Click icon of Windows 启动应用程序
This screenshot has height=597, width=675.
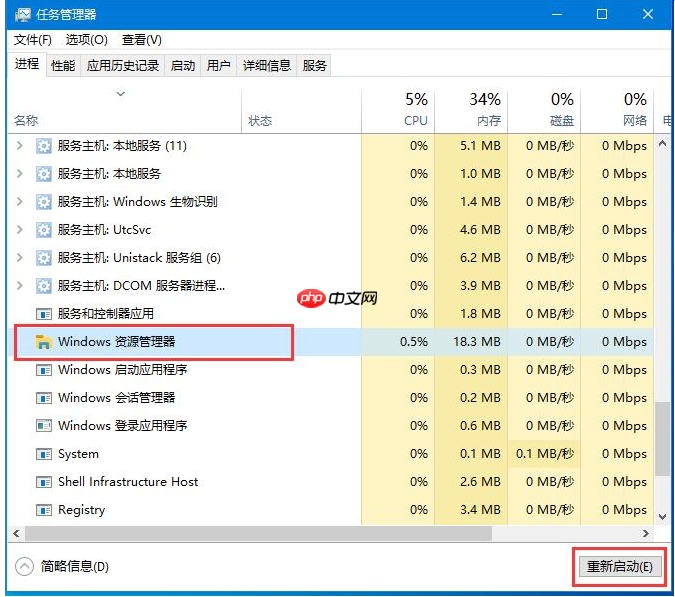[x=43, y=370]
